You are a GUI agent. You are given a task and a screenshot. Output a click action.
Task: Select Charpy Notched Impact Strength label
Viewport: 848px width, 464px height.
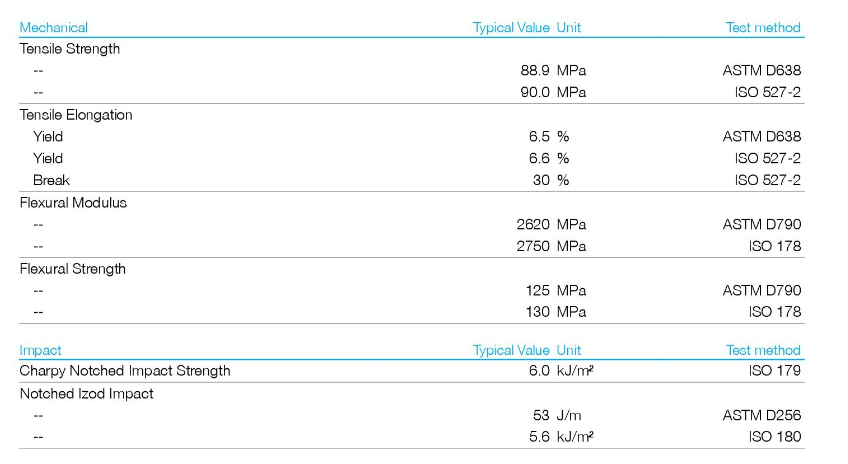click(x=125, y=371)
